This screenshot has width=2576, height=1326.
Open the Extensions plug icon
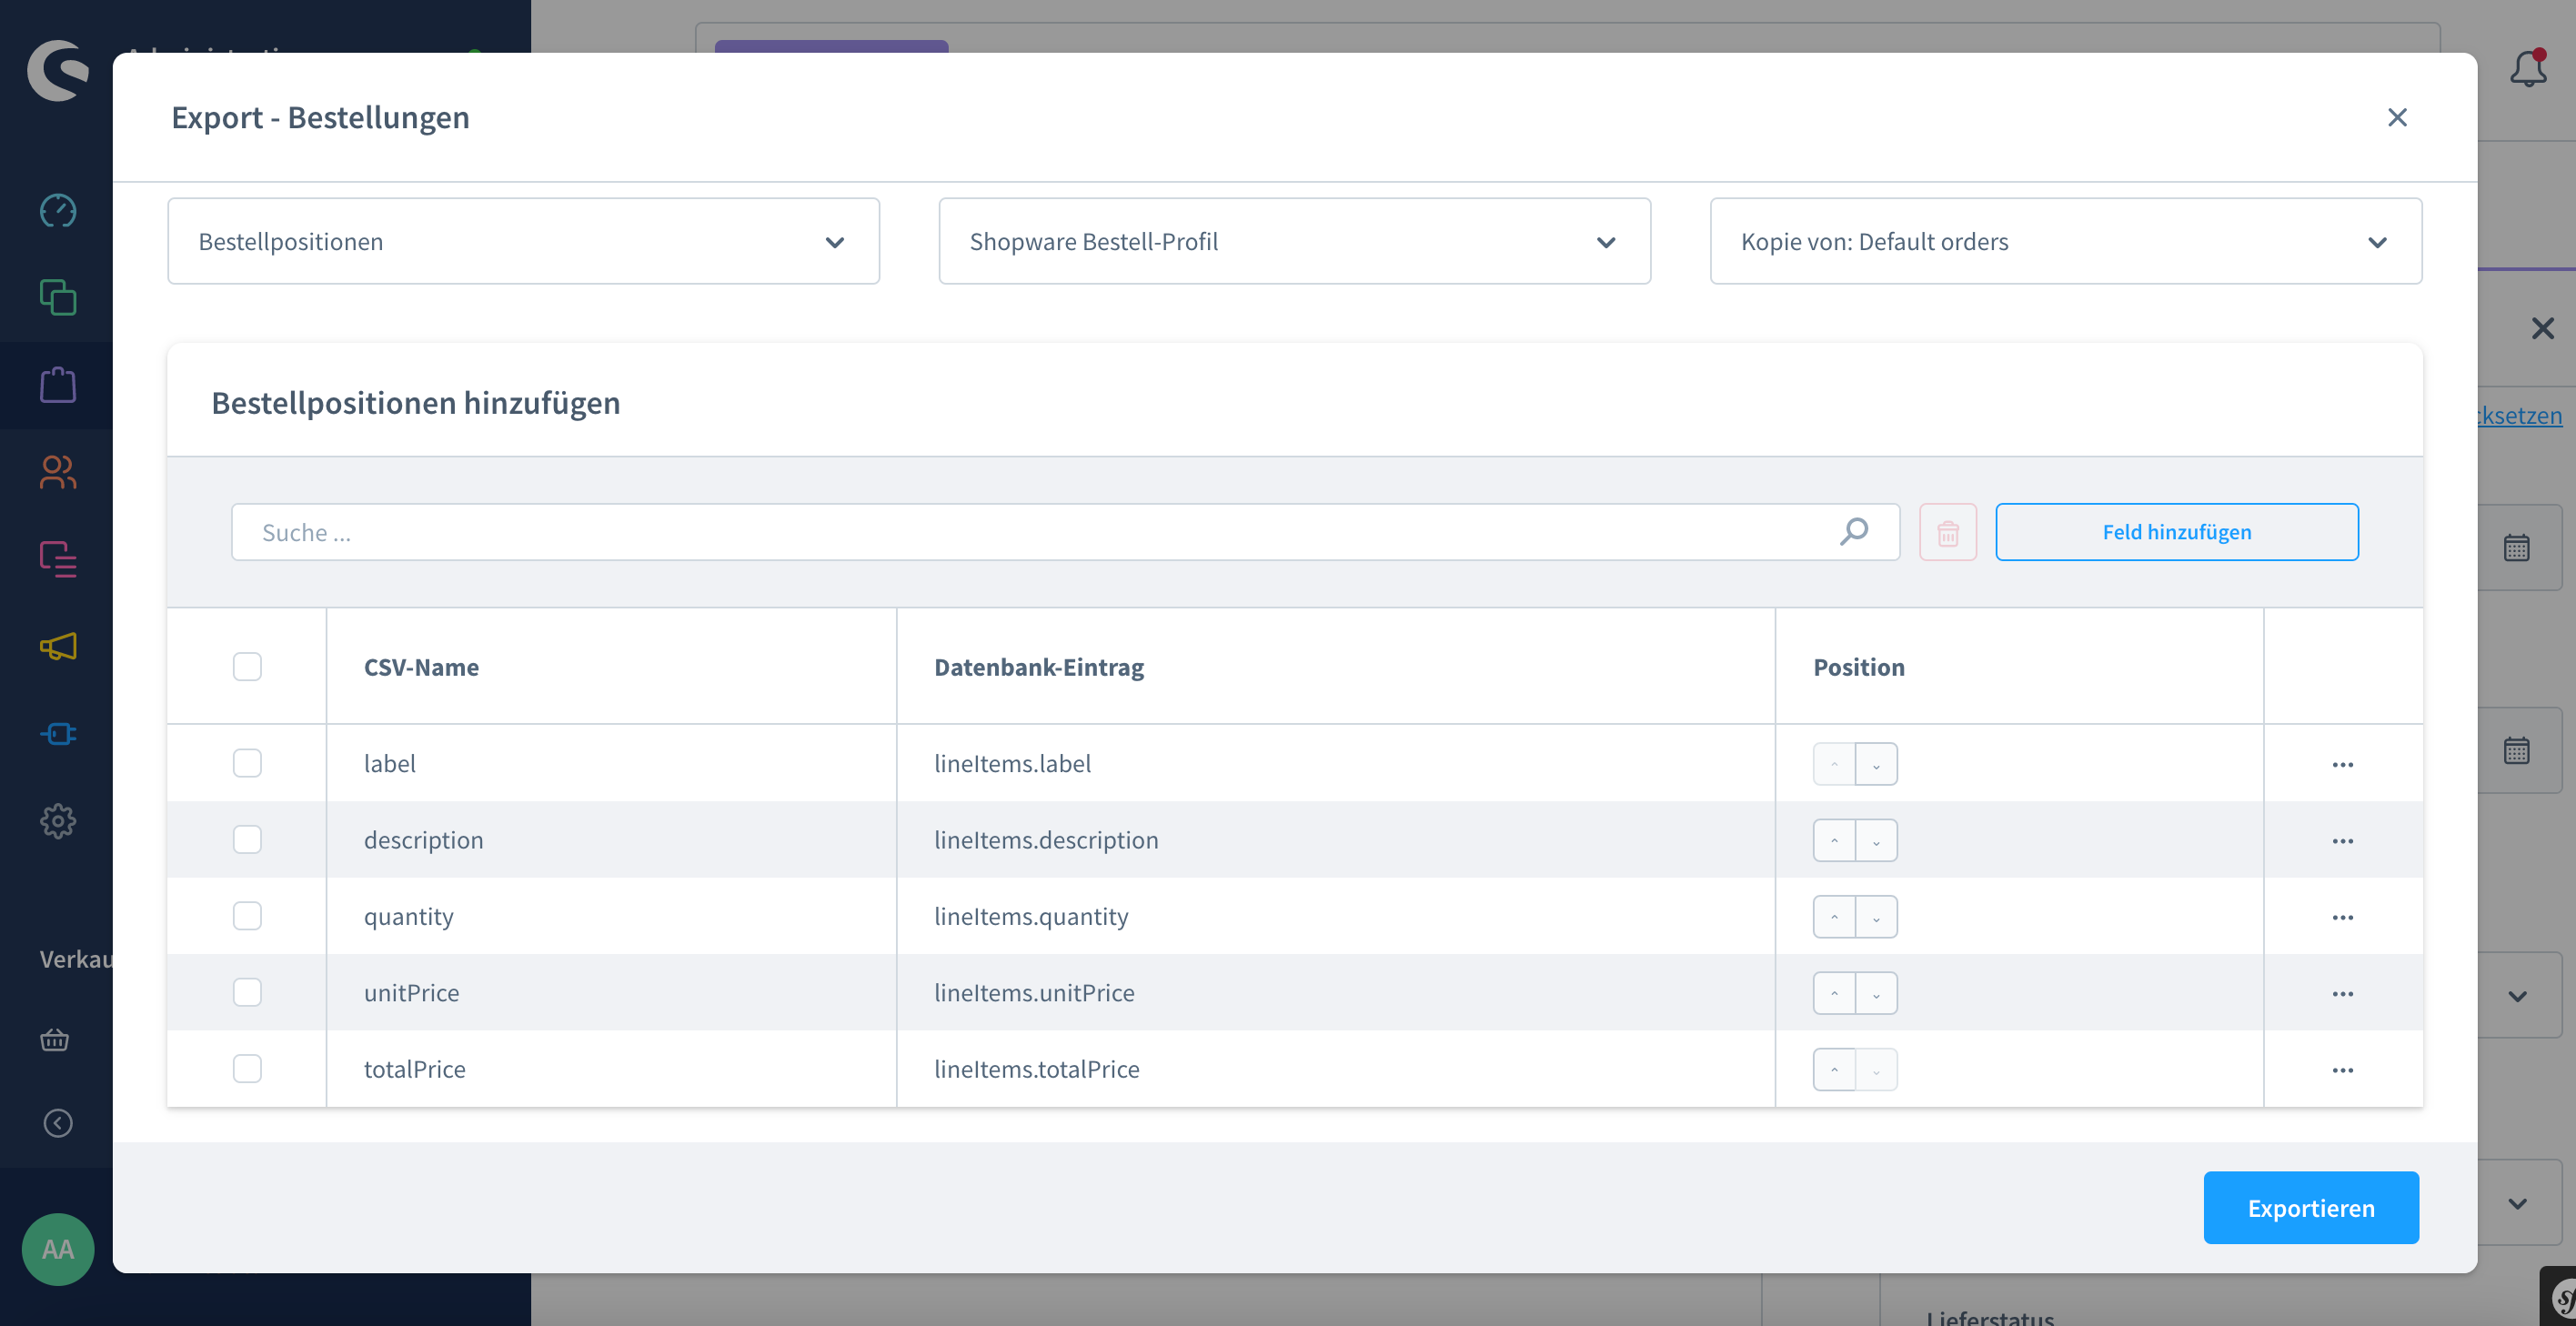[x=58, y=734]
